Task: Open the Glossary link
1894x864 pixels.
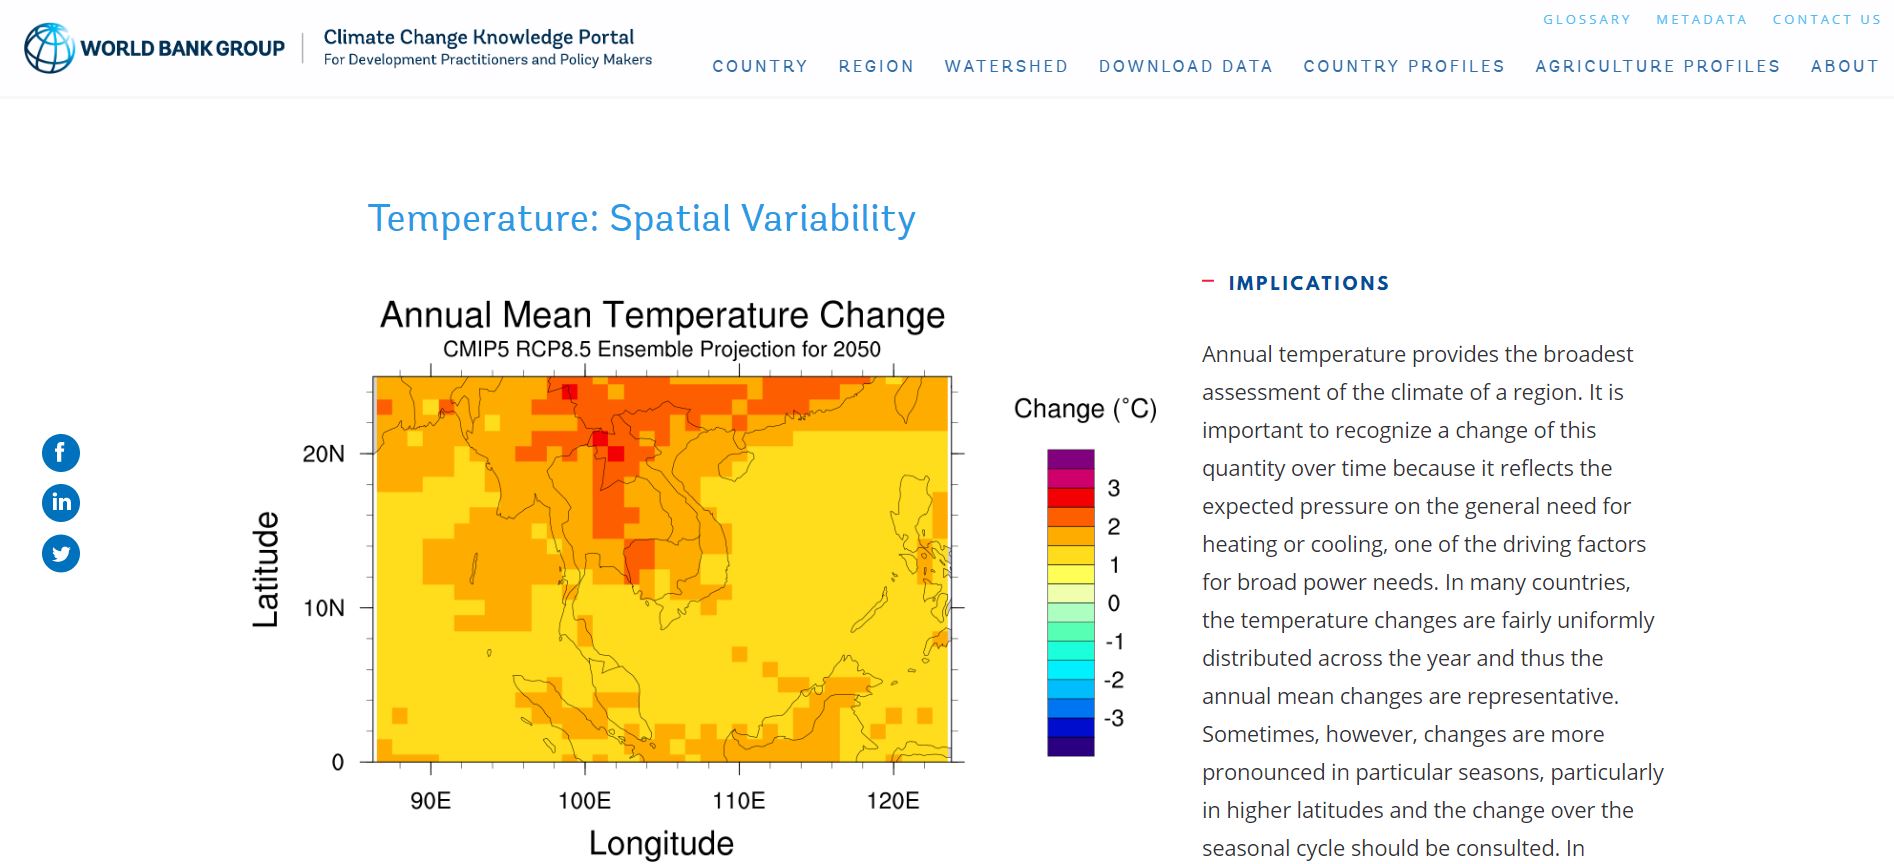Action: (1586, 19)
